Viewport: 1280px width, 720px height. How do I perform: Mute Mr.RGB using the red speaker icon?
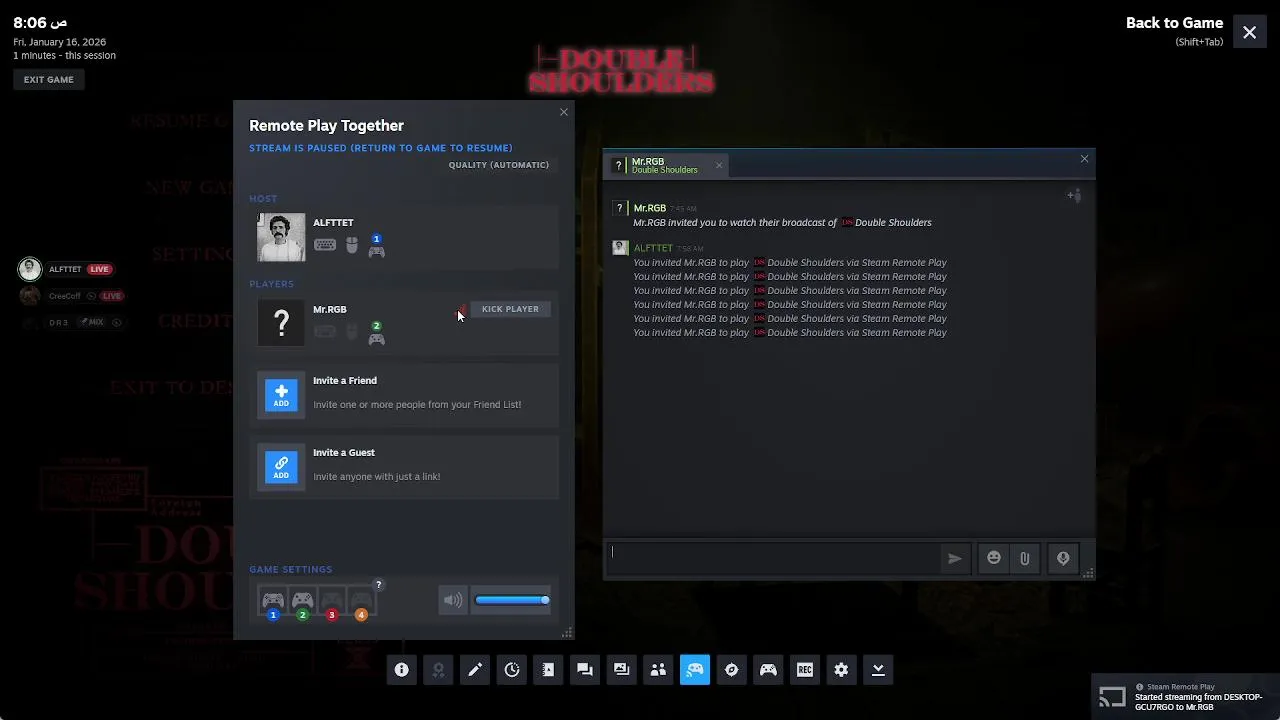click(461, 310)
